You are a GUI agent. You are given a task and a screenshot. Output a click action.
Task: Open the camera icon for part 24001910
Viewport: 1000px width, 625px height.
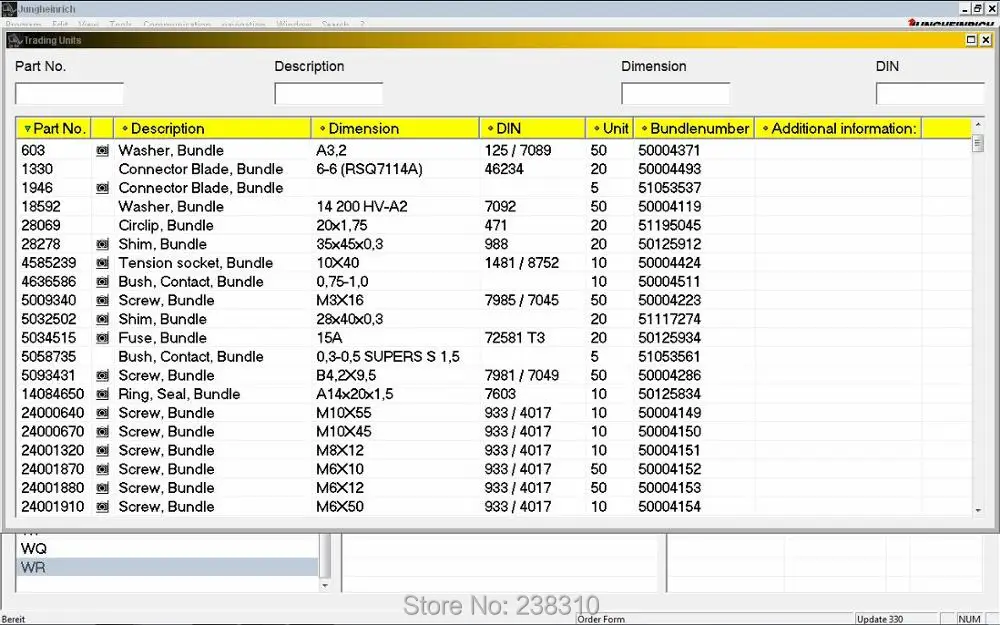(102, 507)
